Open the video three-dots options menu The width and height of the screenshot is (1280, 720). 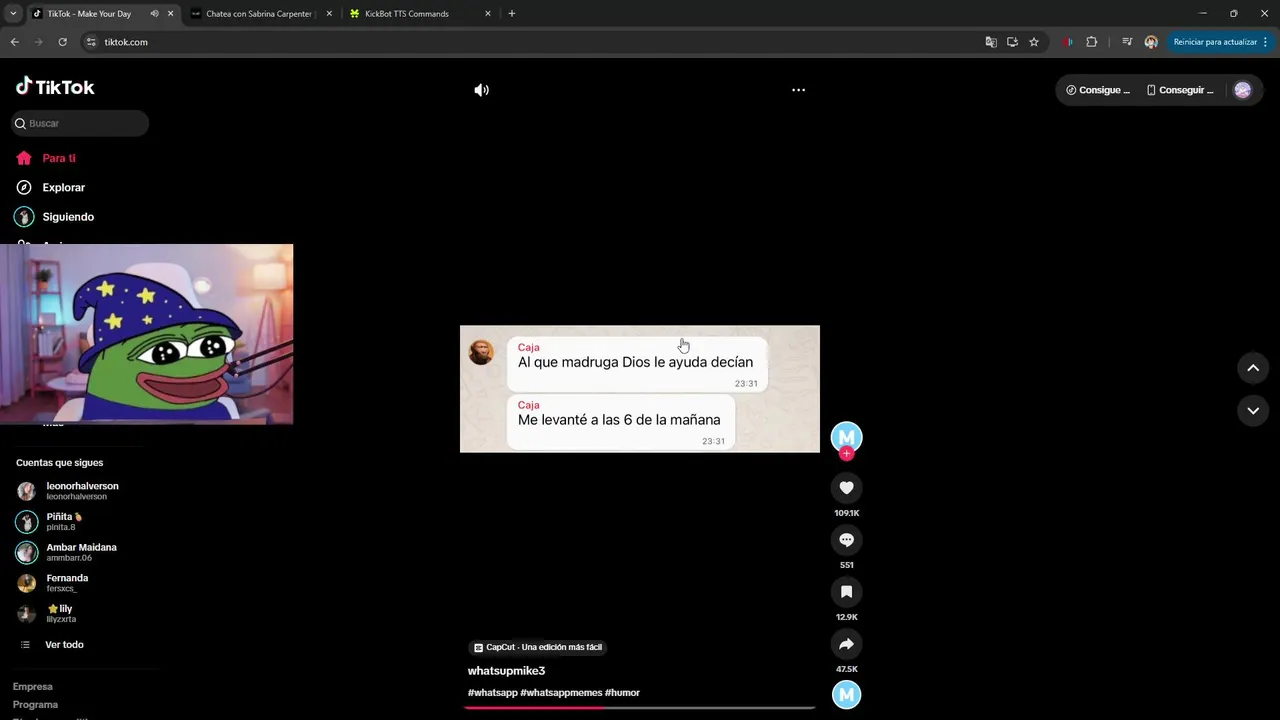tap(798, 90)
